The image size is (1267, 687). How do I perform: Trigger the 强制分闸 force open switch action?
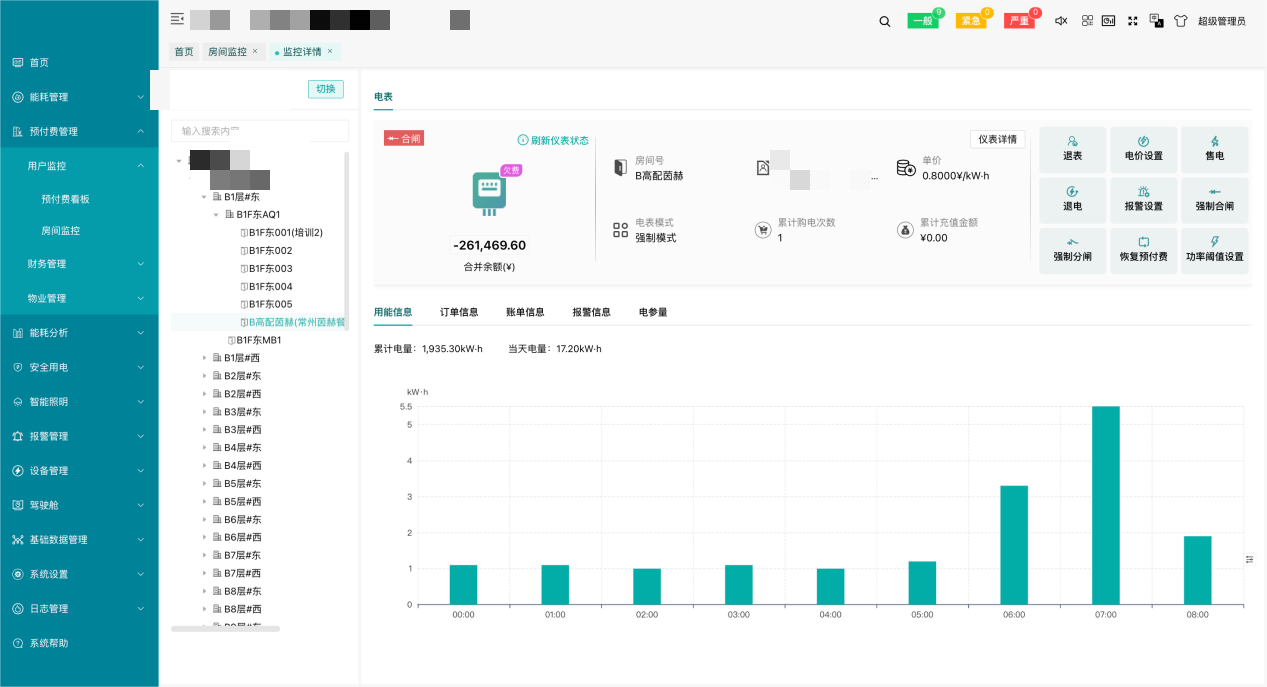click(x=1072, y=250)
